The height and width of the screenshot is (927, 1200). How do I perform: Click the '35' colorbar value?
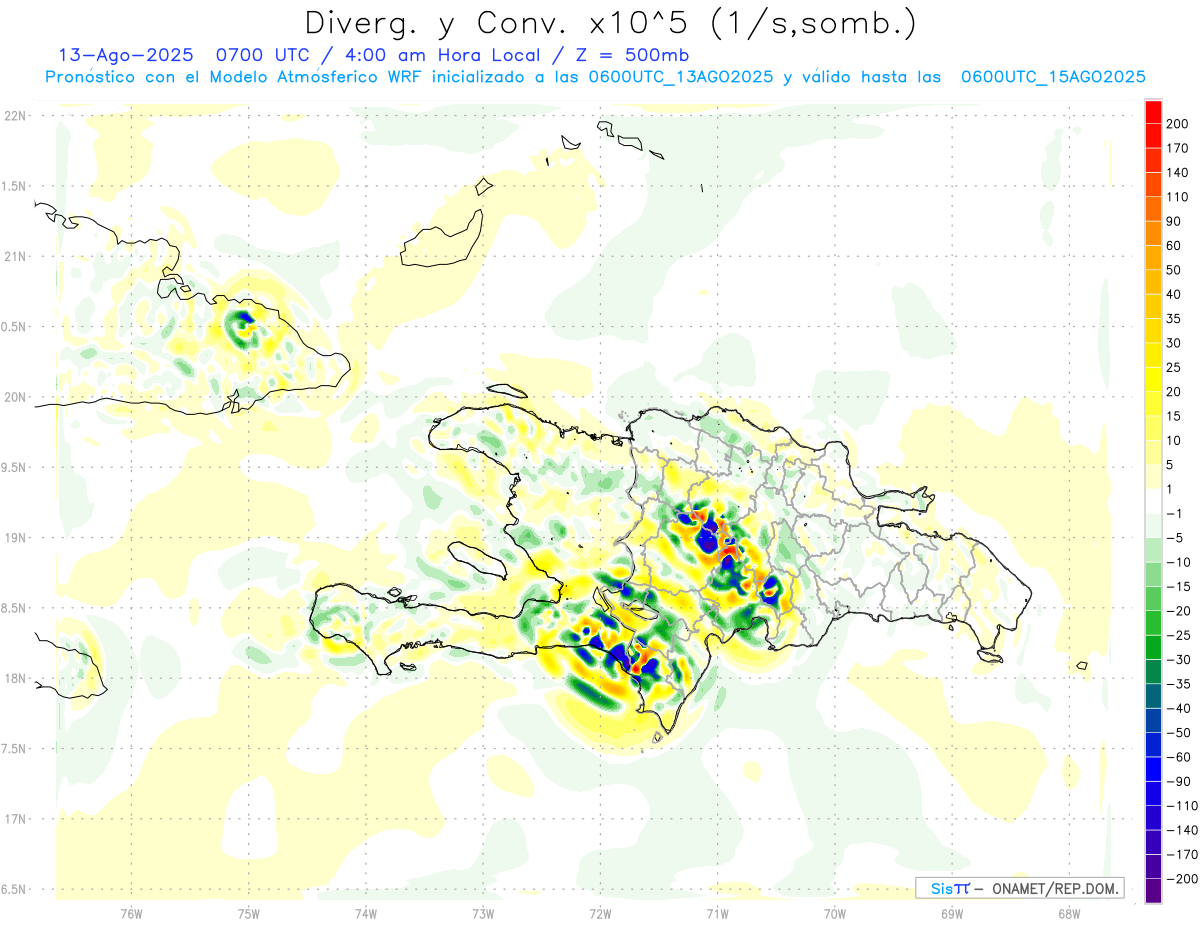[1175, 319]
